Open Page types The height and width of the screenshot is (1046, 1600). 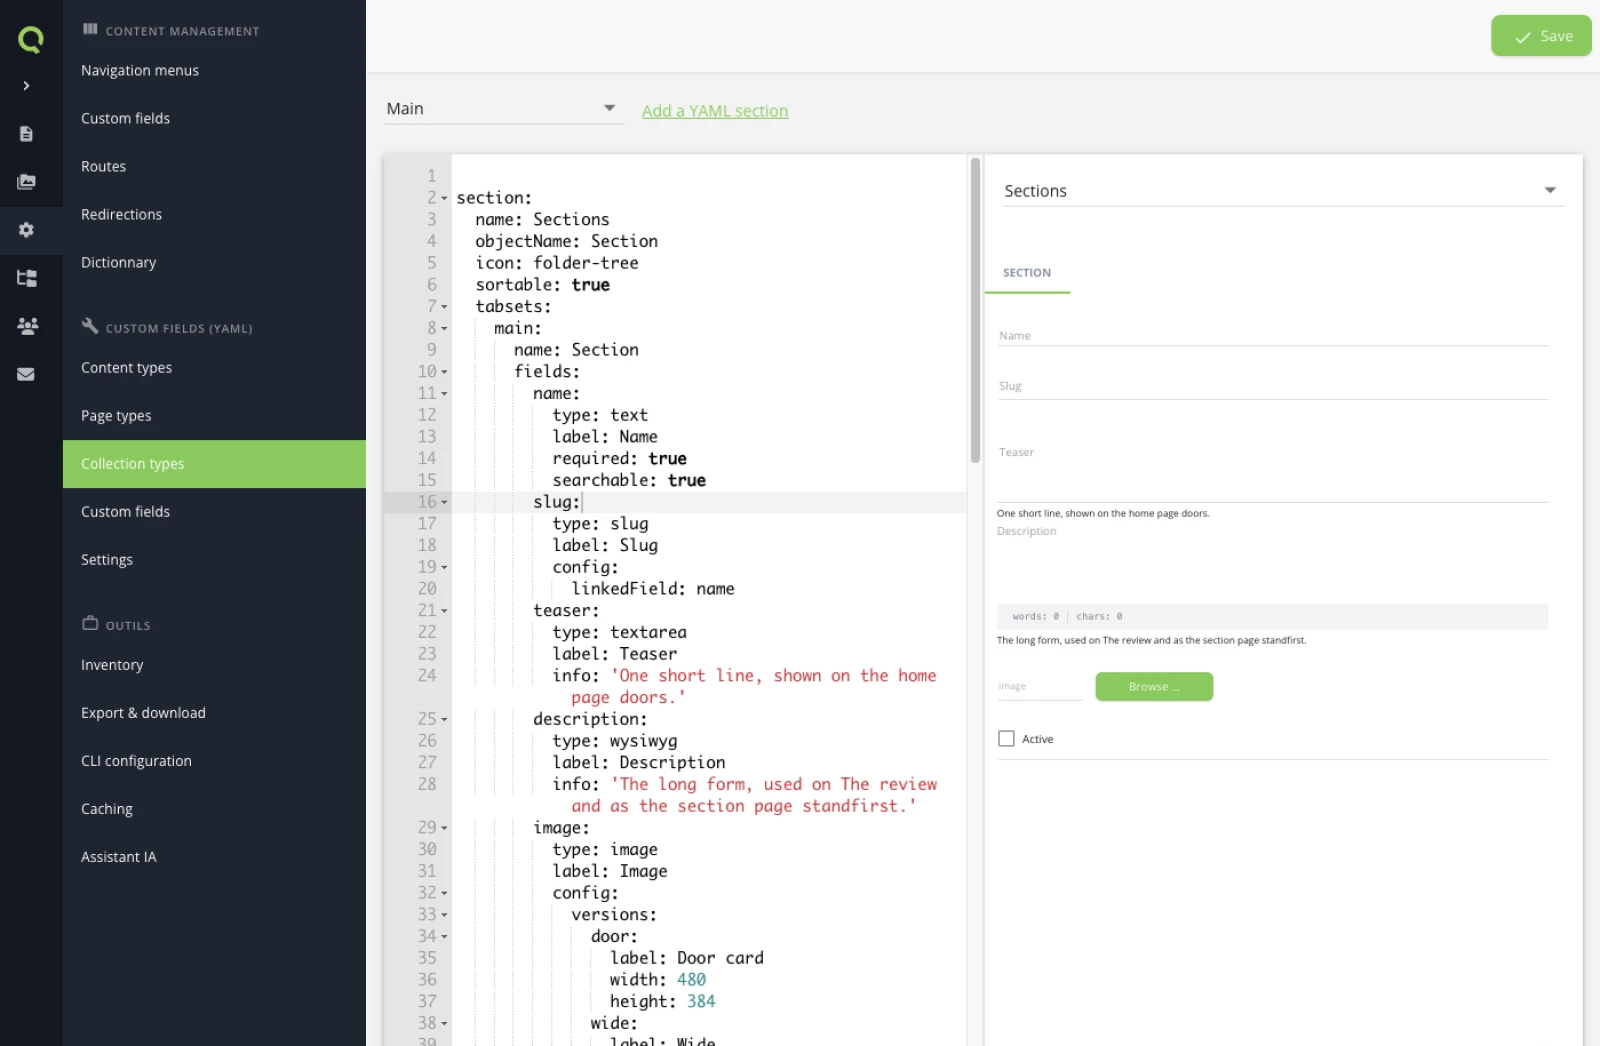(116, 416)
